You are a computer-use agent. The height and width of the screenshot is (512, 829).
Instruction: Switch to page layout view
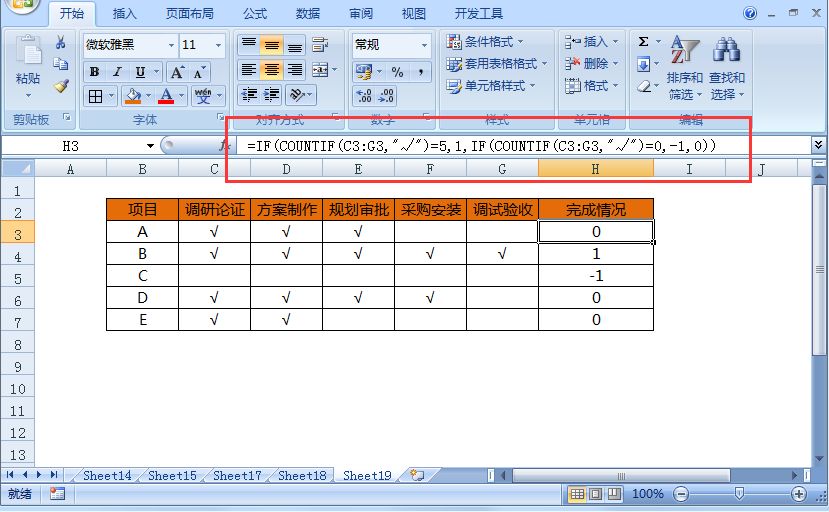[595, 494]
